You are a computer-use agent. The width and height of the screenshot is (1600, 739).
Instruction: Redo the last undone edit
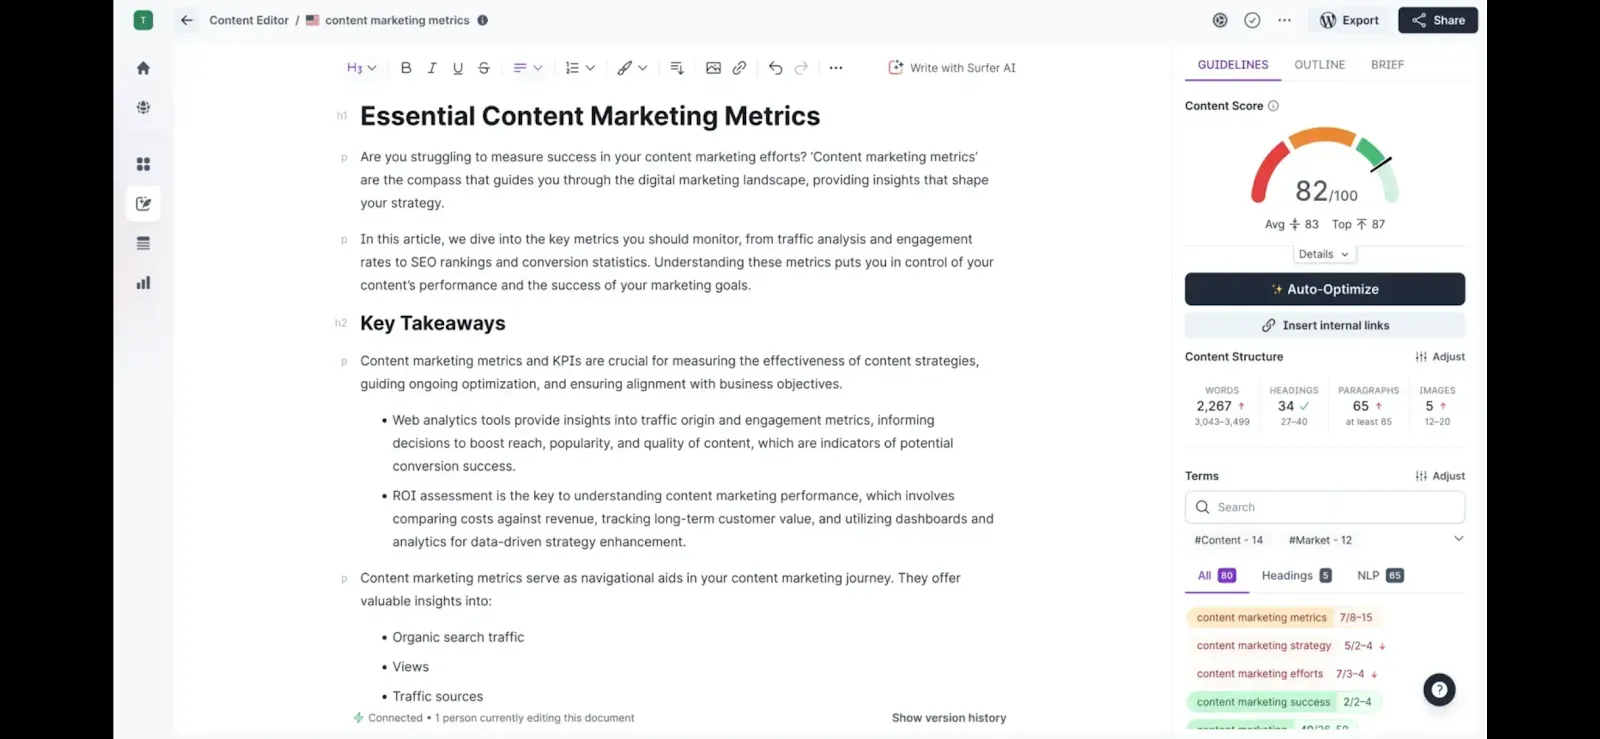click(x=801, y=68)
